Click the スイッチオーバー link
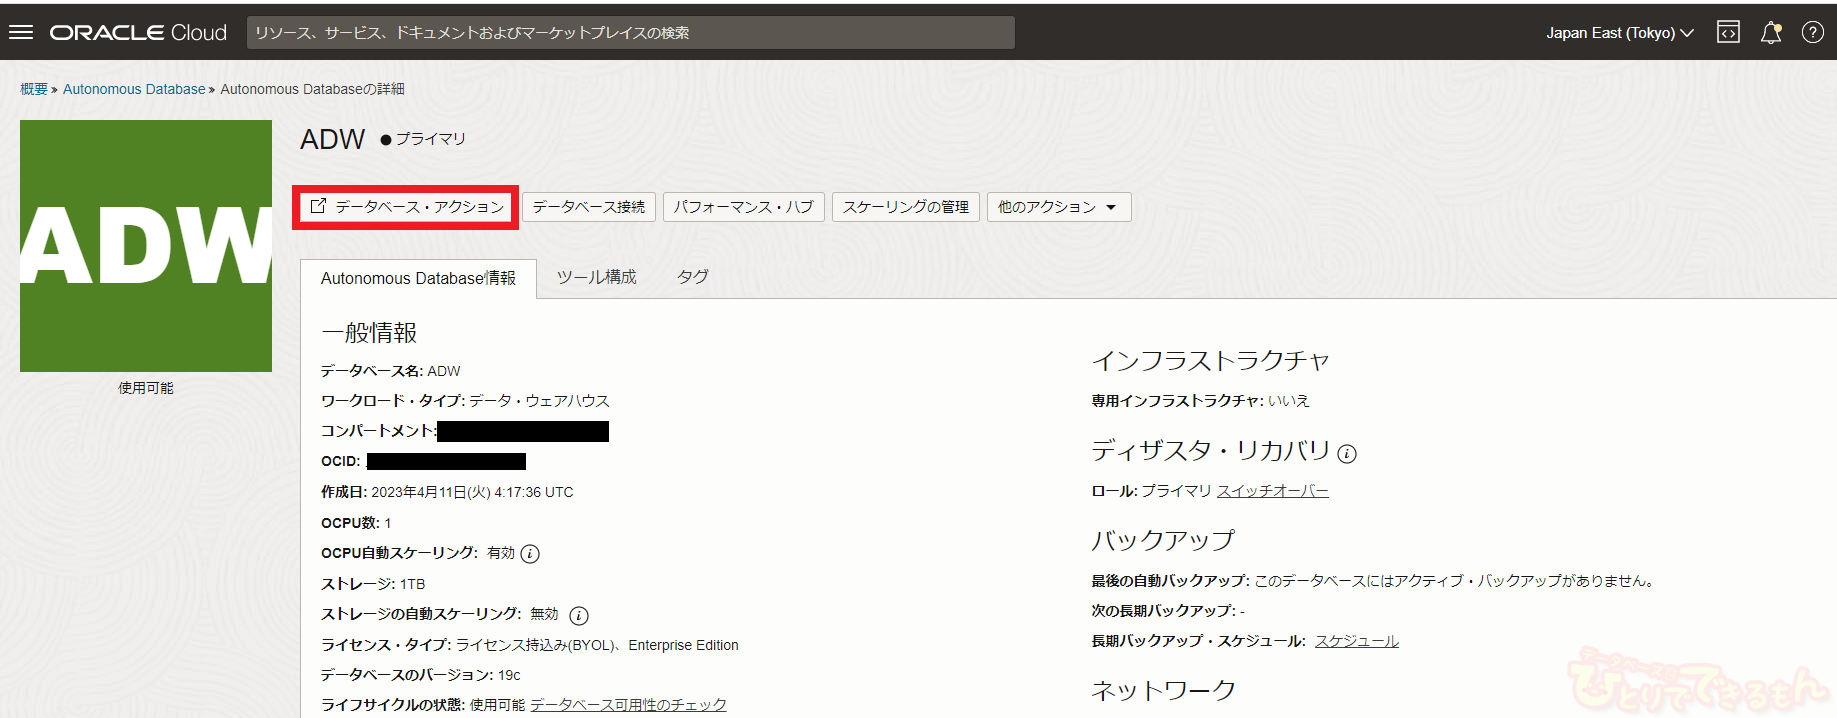Image resolution: width=1837 pixels, height=718 pixels. pos(1272,491)
